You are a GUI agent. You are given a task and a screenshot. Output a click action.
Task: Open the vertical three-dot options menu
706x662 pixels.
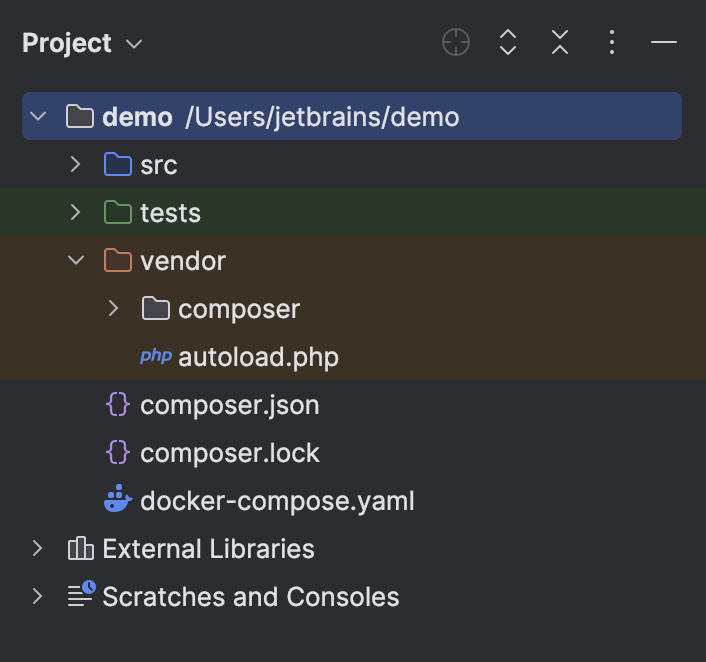[611, 42]
